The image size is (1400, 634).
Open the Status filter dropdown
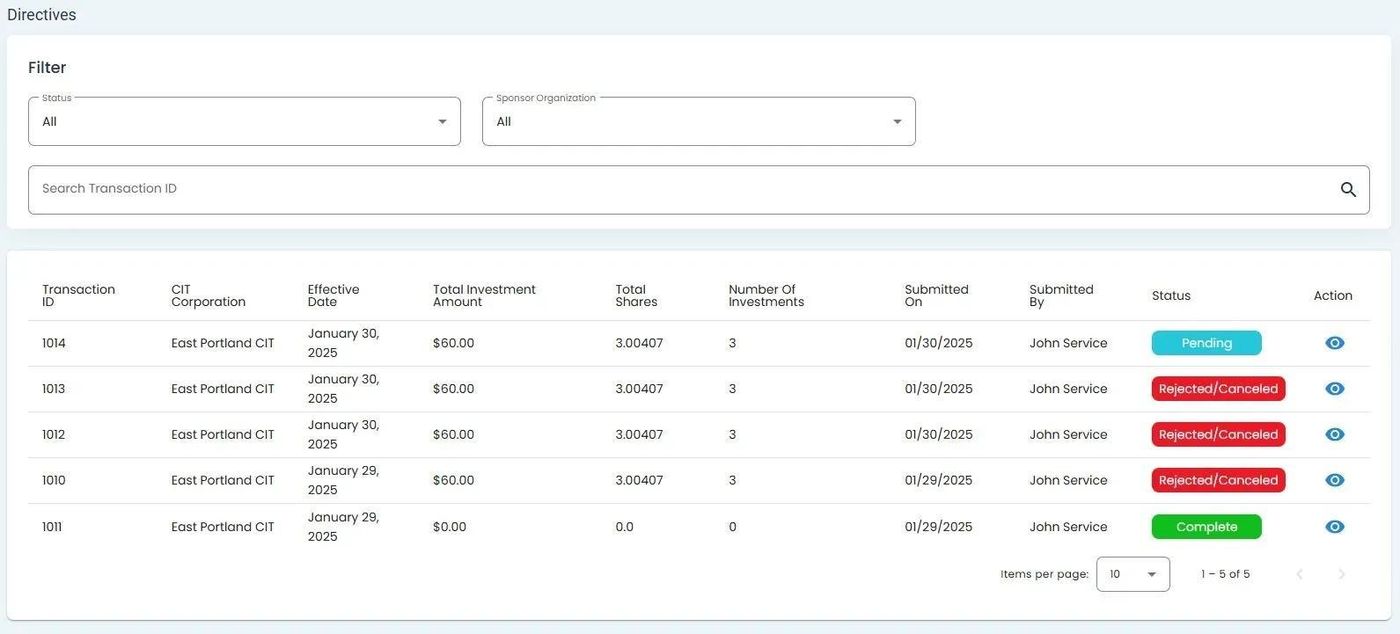click(244, 122)
